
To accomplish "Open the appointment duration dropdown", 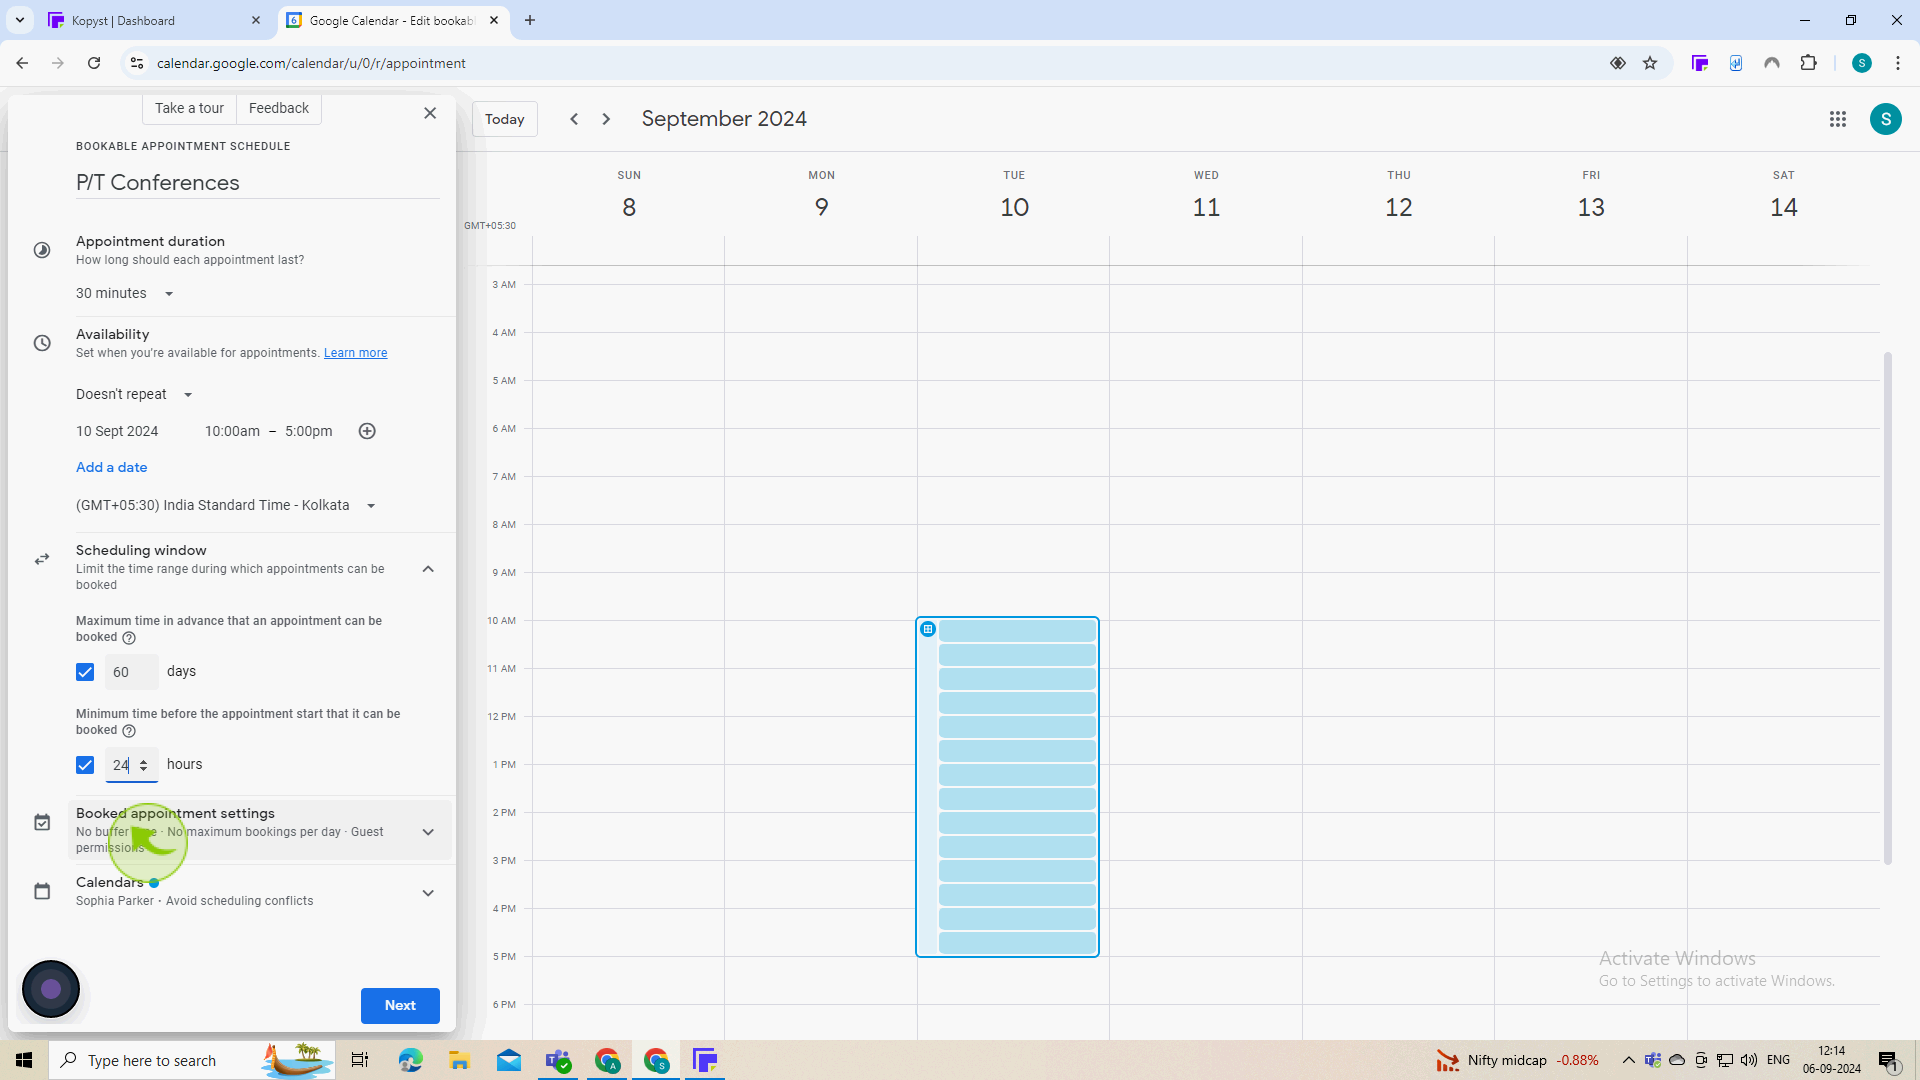I will click(x=125, y=293).
